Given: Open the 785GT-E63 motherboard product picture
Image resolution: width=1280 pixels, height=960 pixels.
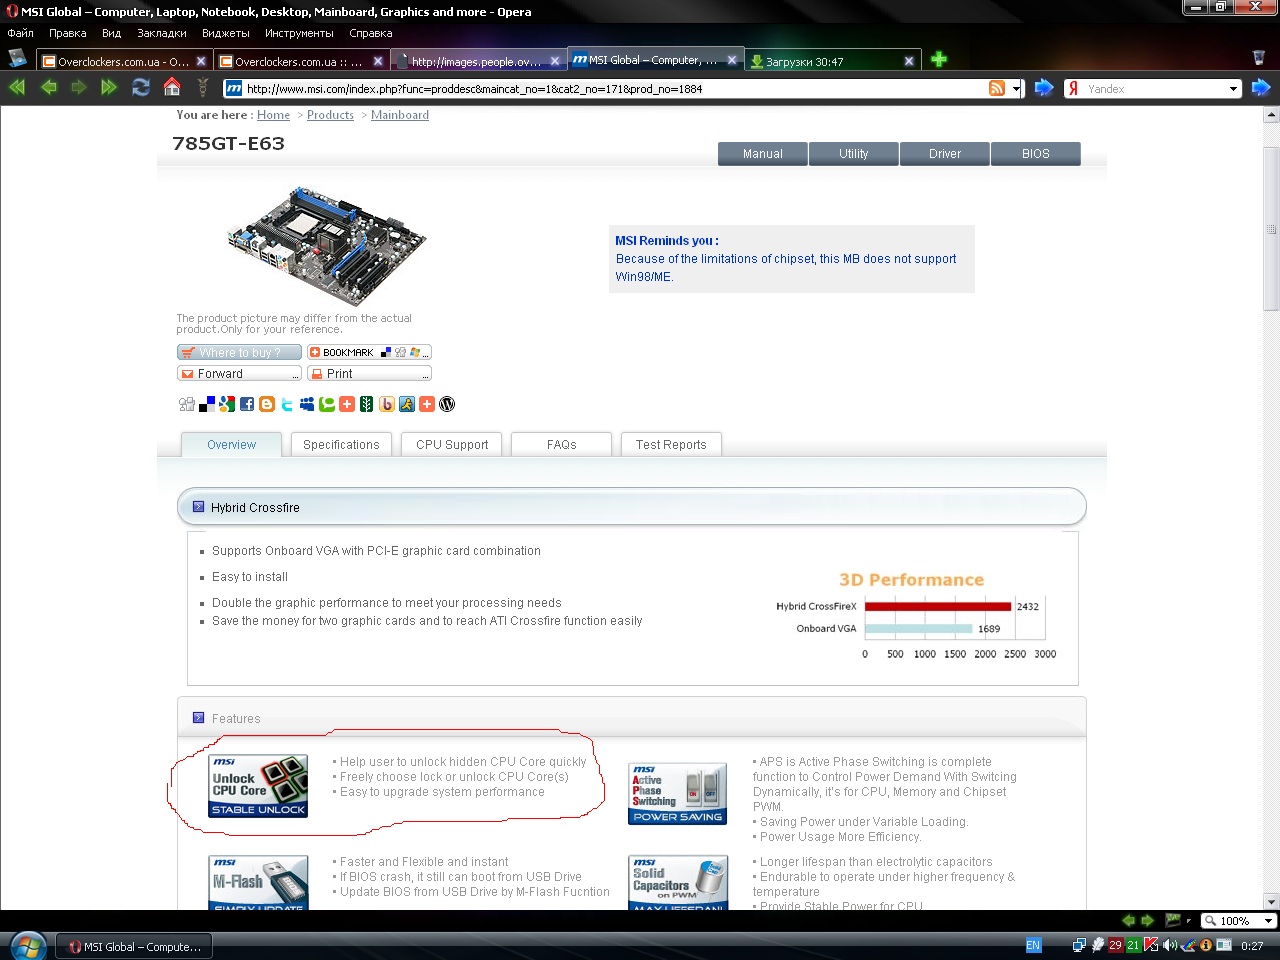Looking at the screenshot, I should click(327, 244).
